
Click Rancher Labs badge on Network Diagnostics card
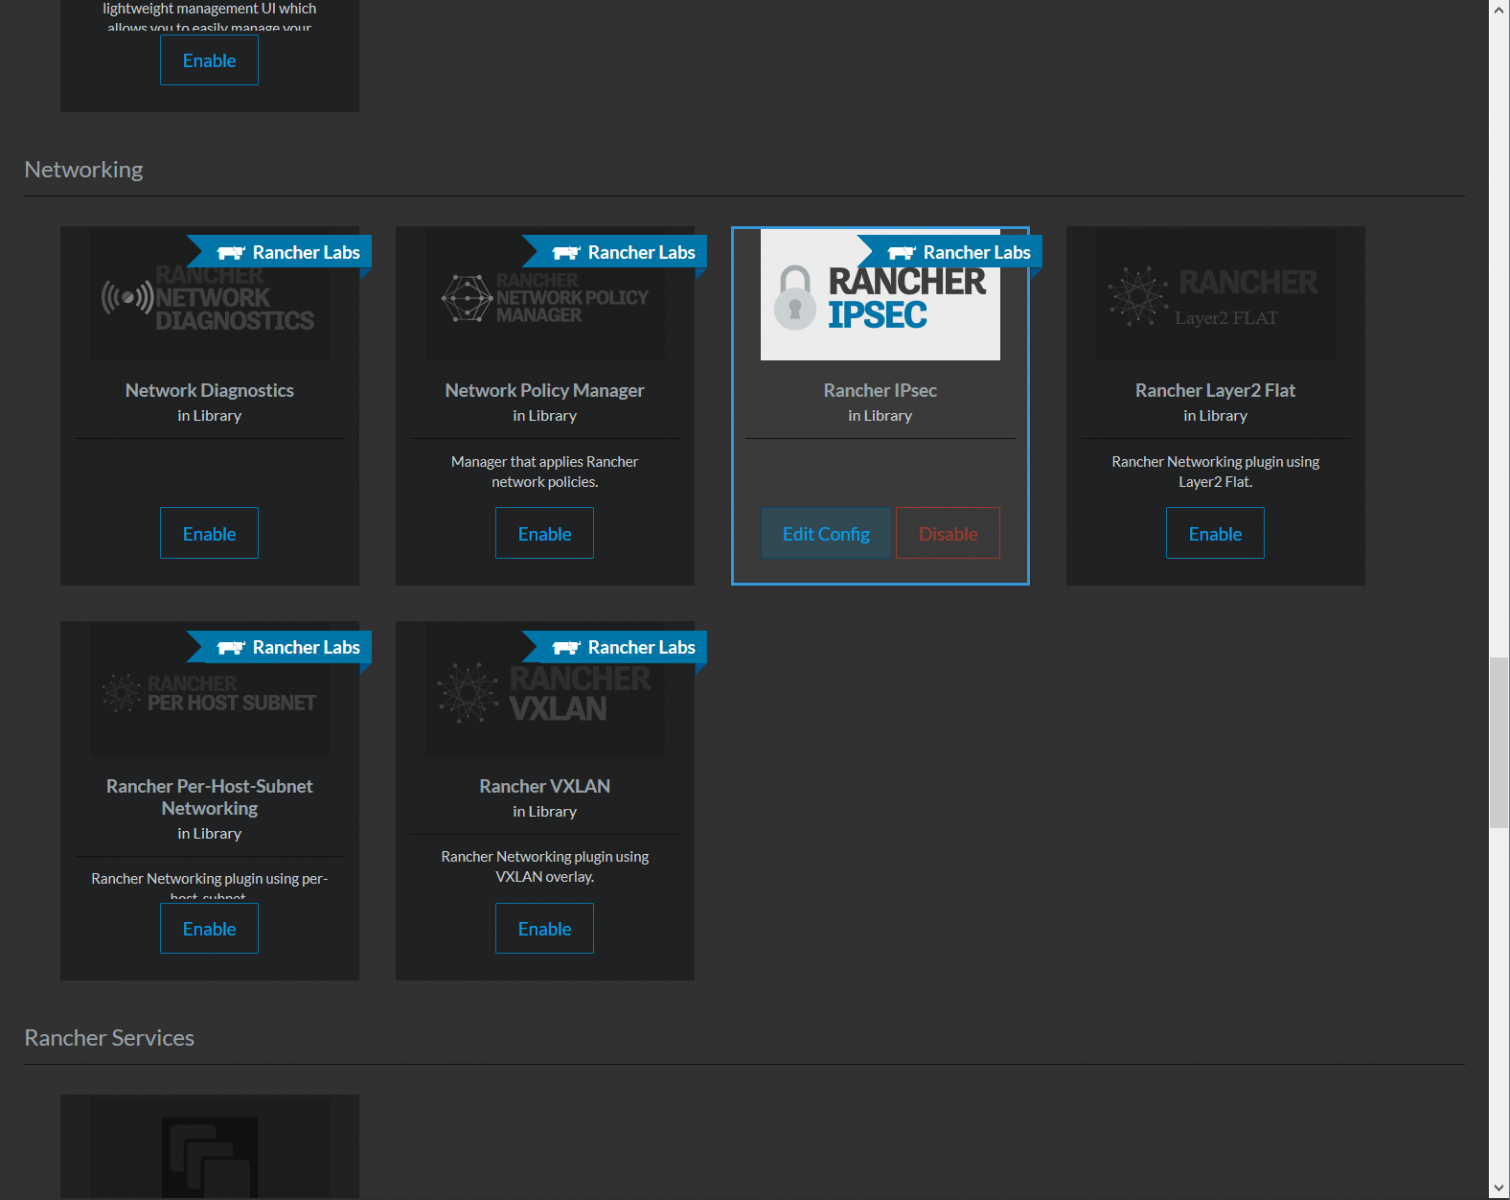tap(280, 252)
